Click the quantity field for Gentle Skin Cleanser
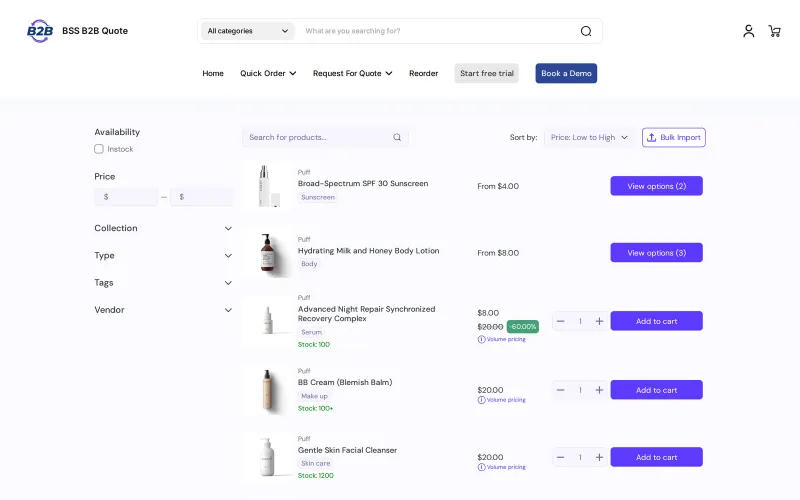800x500 pixels. 580,458
